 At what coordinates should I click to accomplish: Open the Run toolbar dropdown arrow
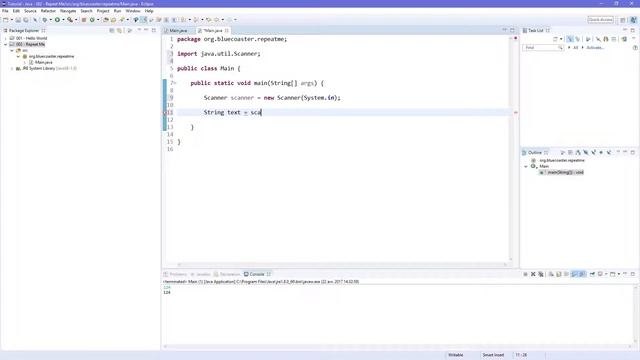click(x=63, y=20)
